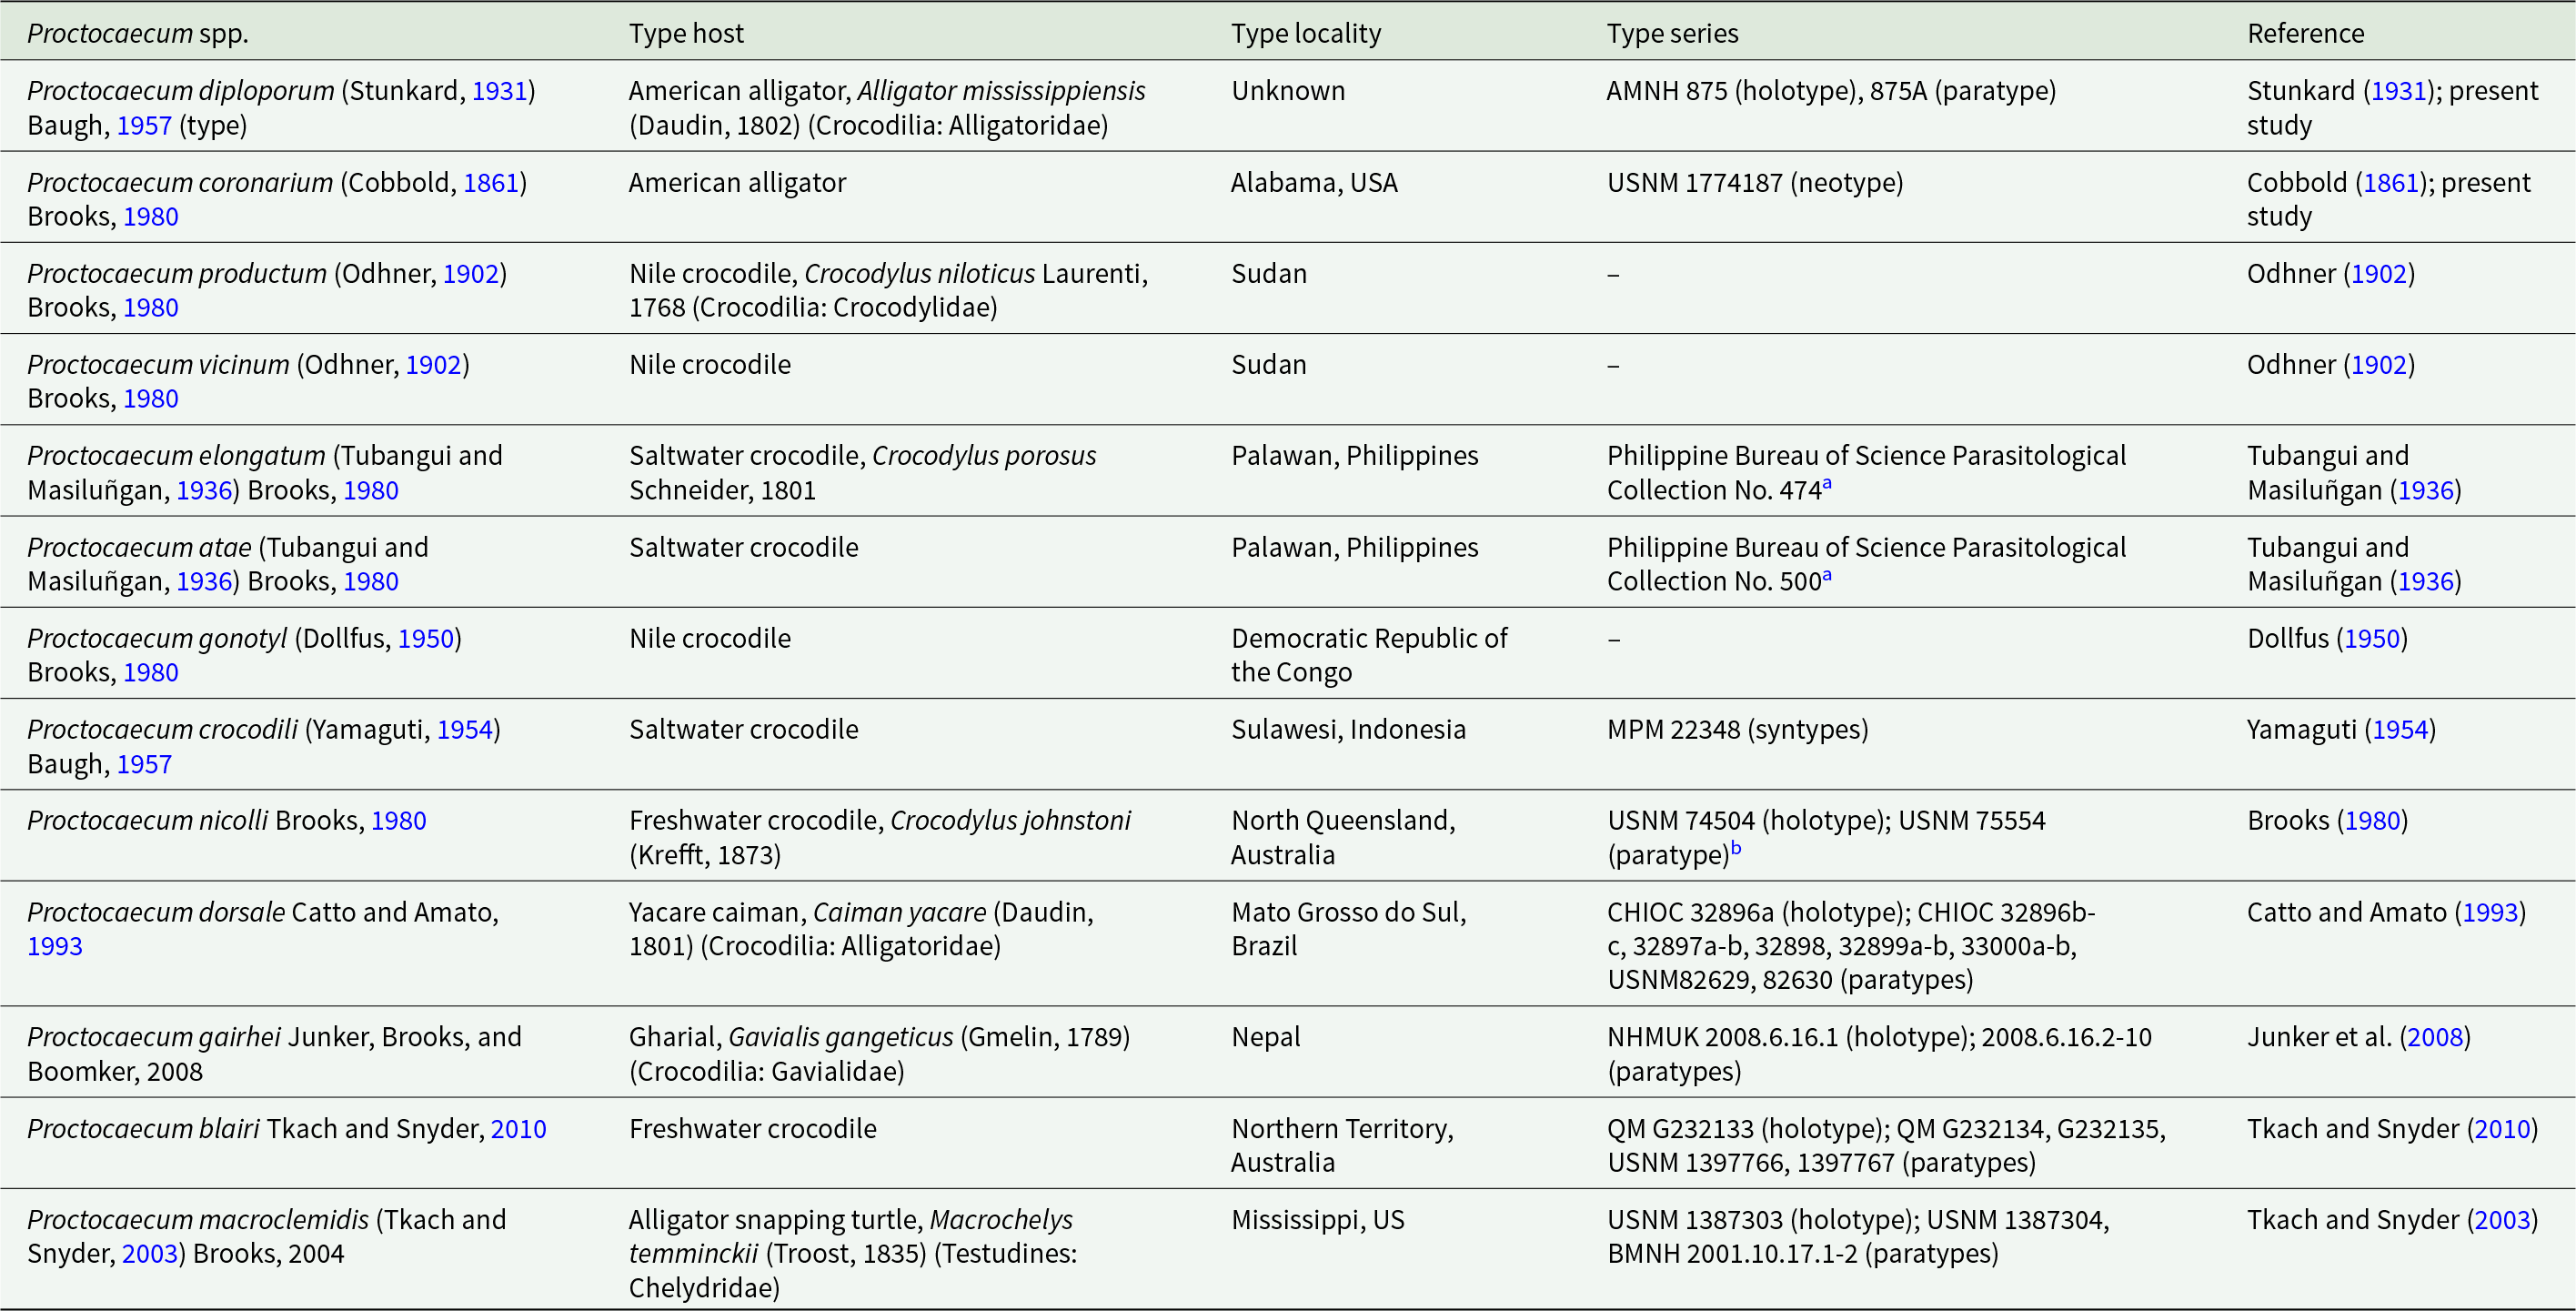Follow the 1950 Dollfus link in Reference column
Screen dimensions: 2576x1311
pos(2373,639)
